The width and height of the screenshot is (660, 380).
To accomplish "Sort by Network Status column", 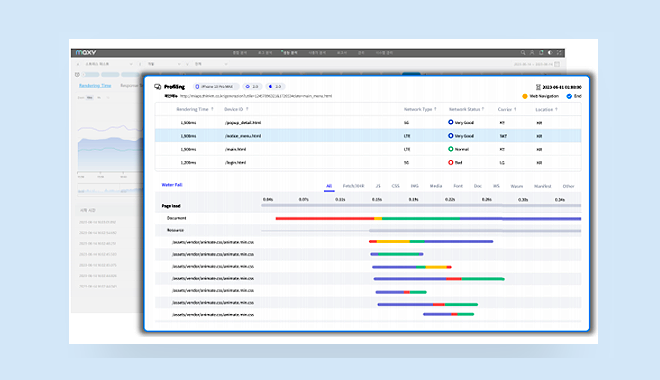I will click(x=466, y=109).
